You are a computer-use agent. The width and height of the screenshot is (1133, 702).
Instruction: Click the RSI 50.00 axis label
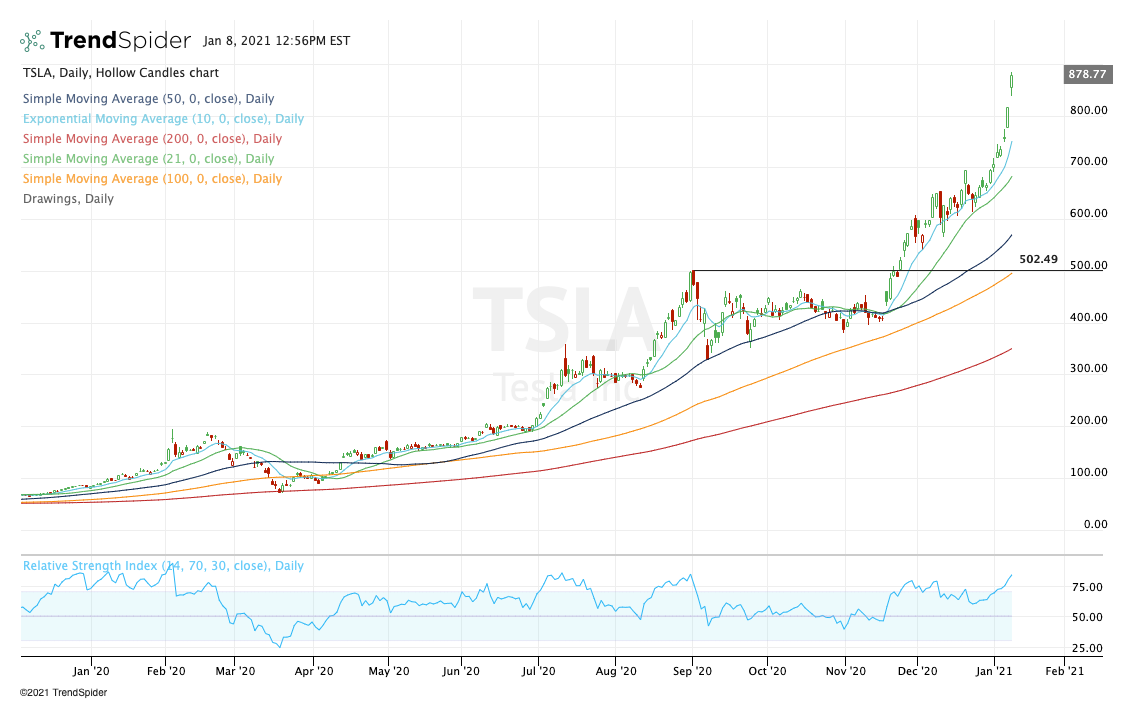[1087, 617]
